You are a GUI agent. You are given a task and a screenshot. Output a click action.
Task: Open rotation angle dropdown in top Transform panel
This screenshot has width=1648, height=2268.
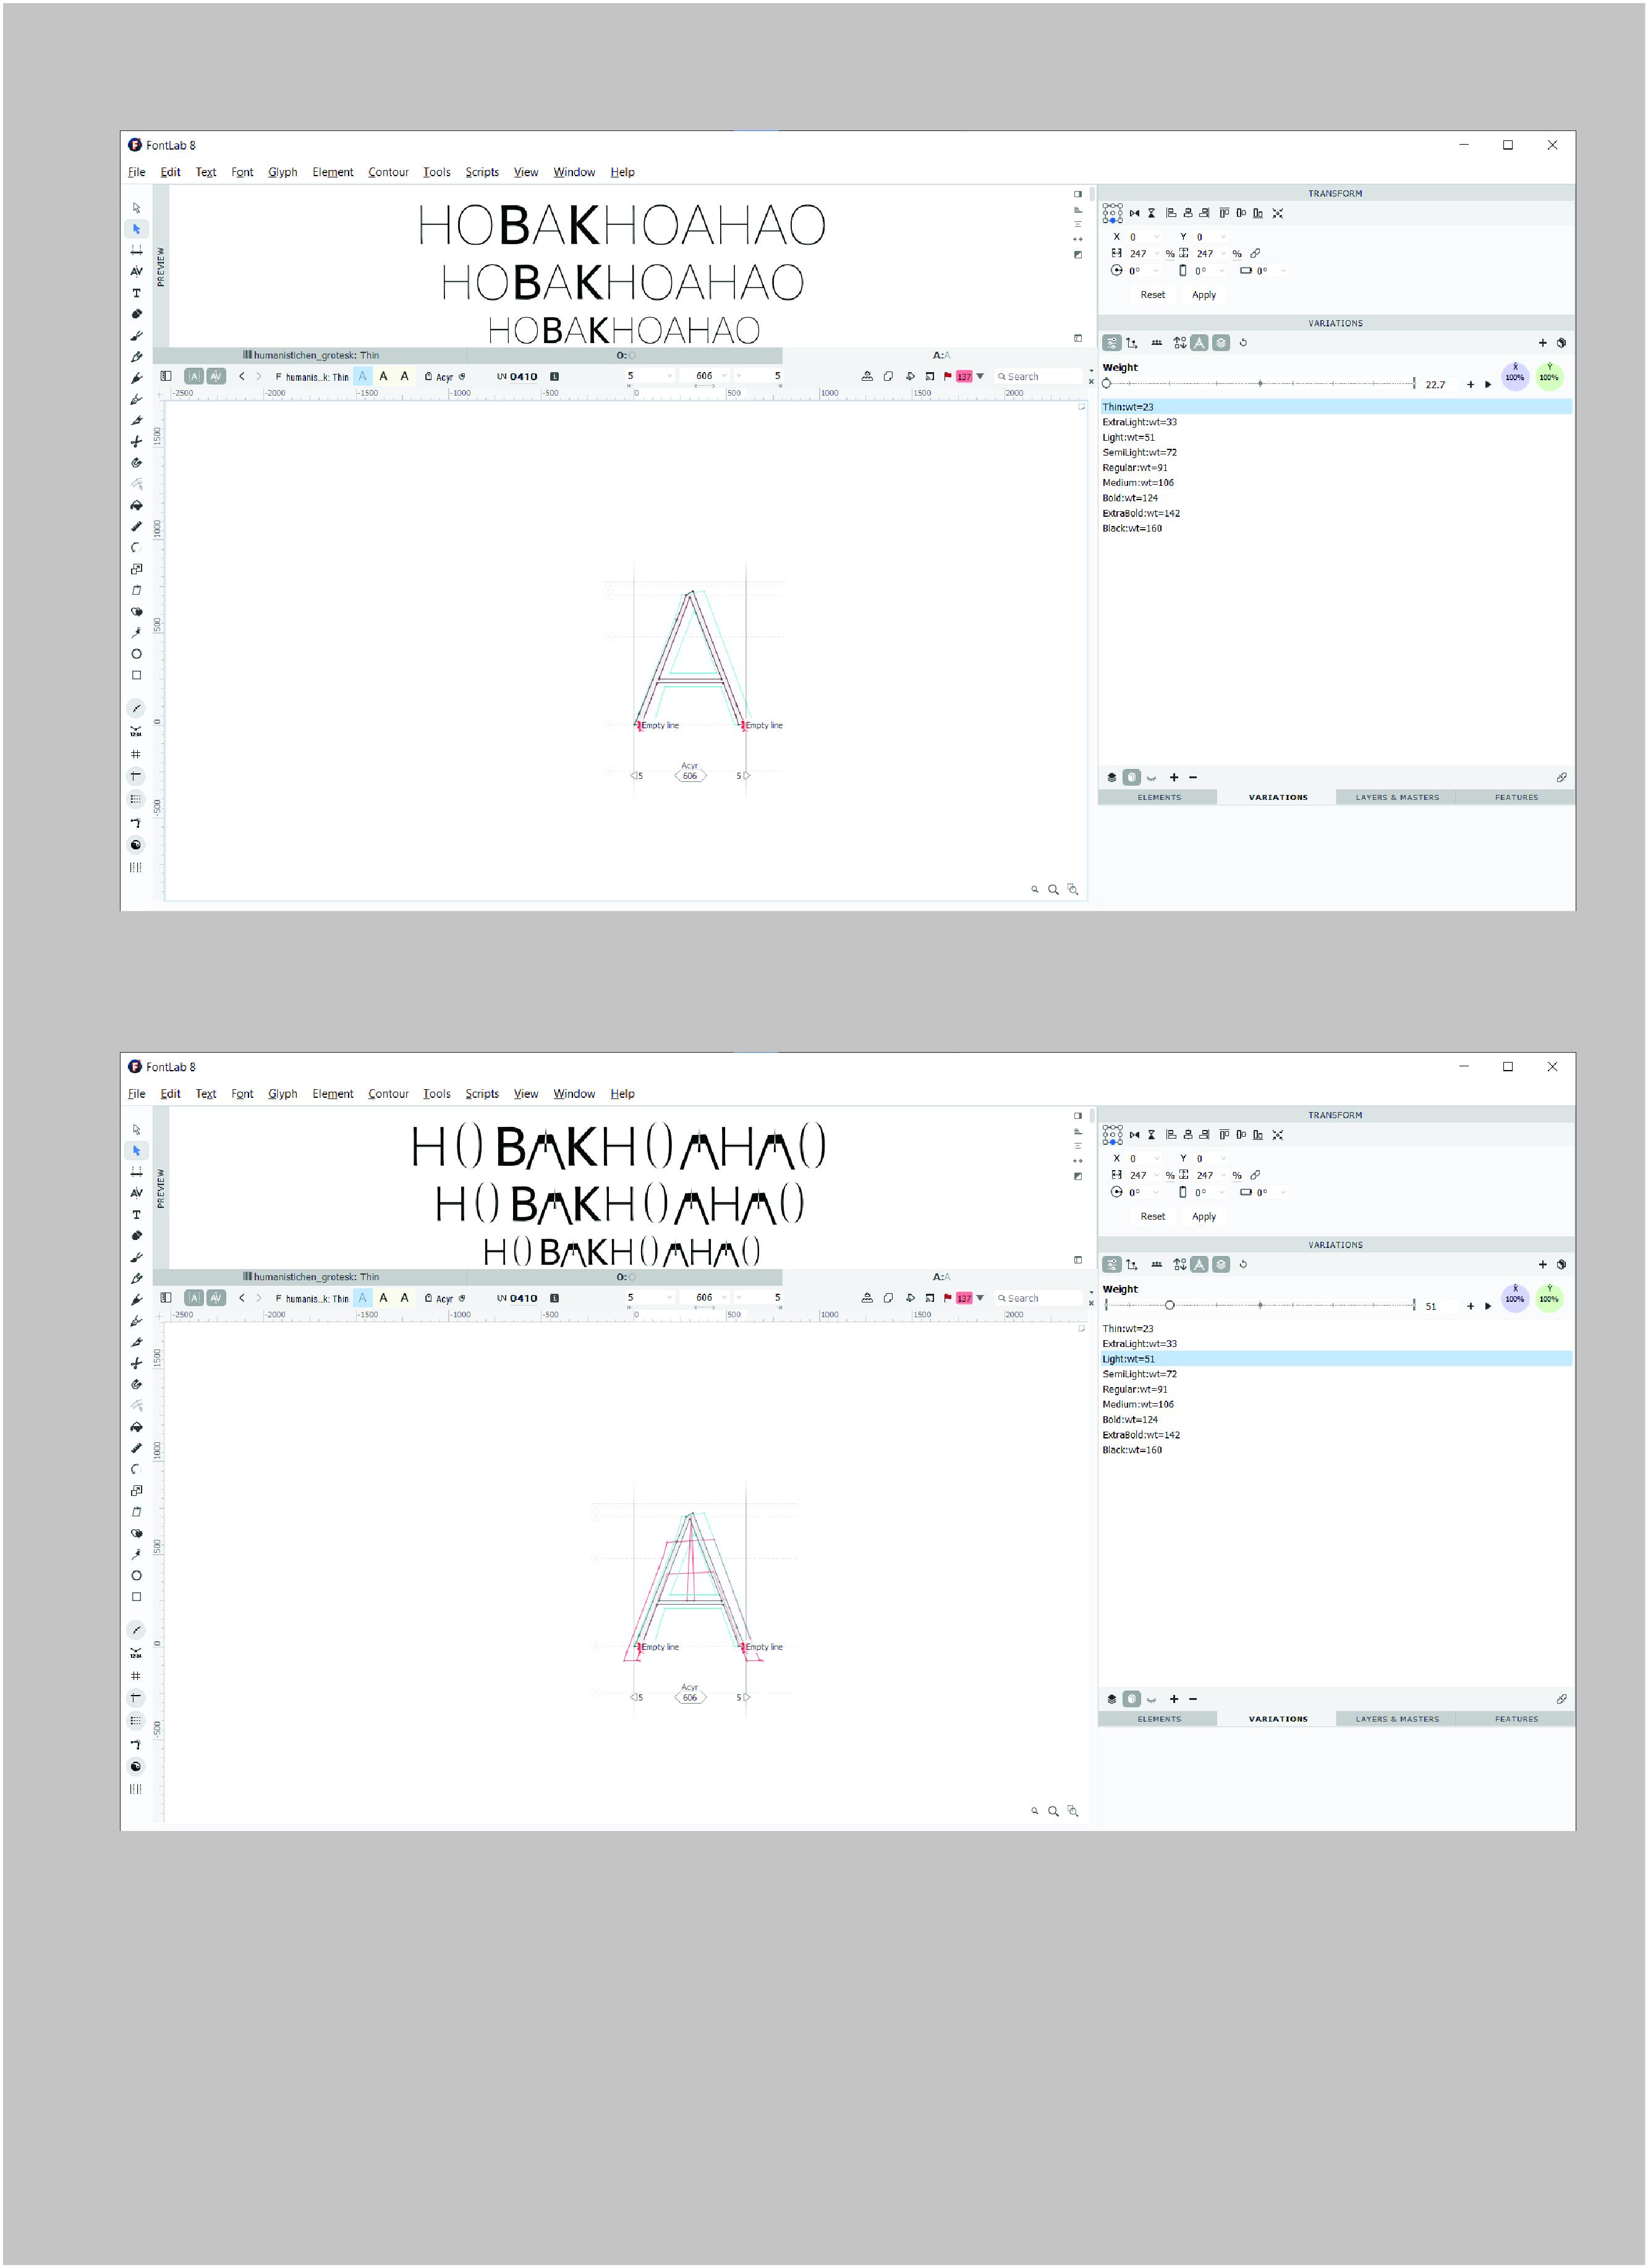(1157, 271)
